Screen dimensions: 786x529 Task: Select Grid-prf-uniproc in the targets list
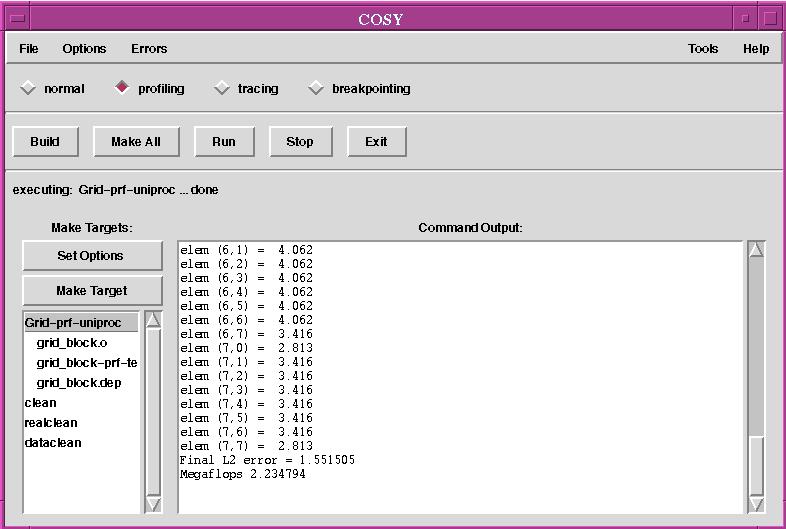click(x=81, y=322)
